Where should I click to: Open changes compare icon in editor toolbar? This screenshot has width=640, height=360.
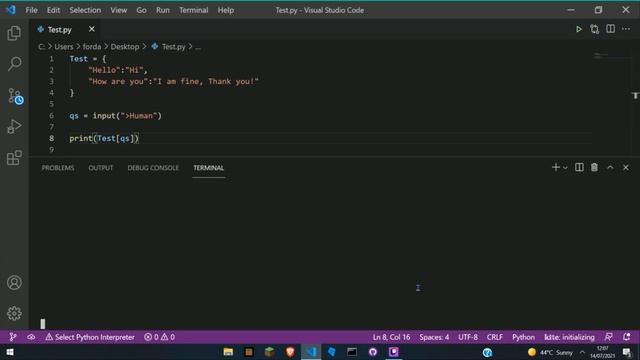[x=595, y=29]
